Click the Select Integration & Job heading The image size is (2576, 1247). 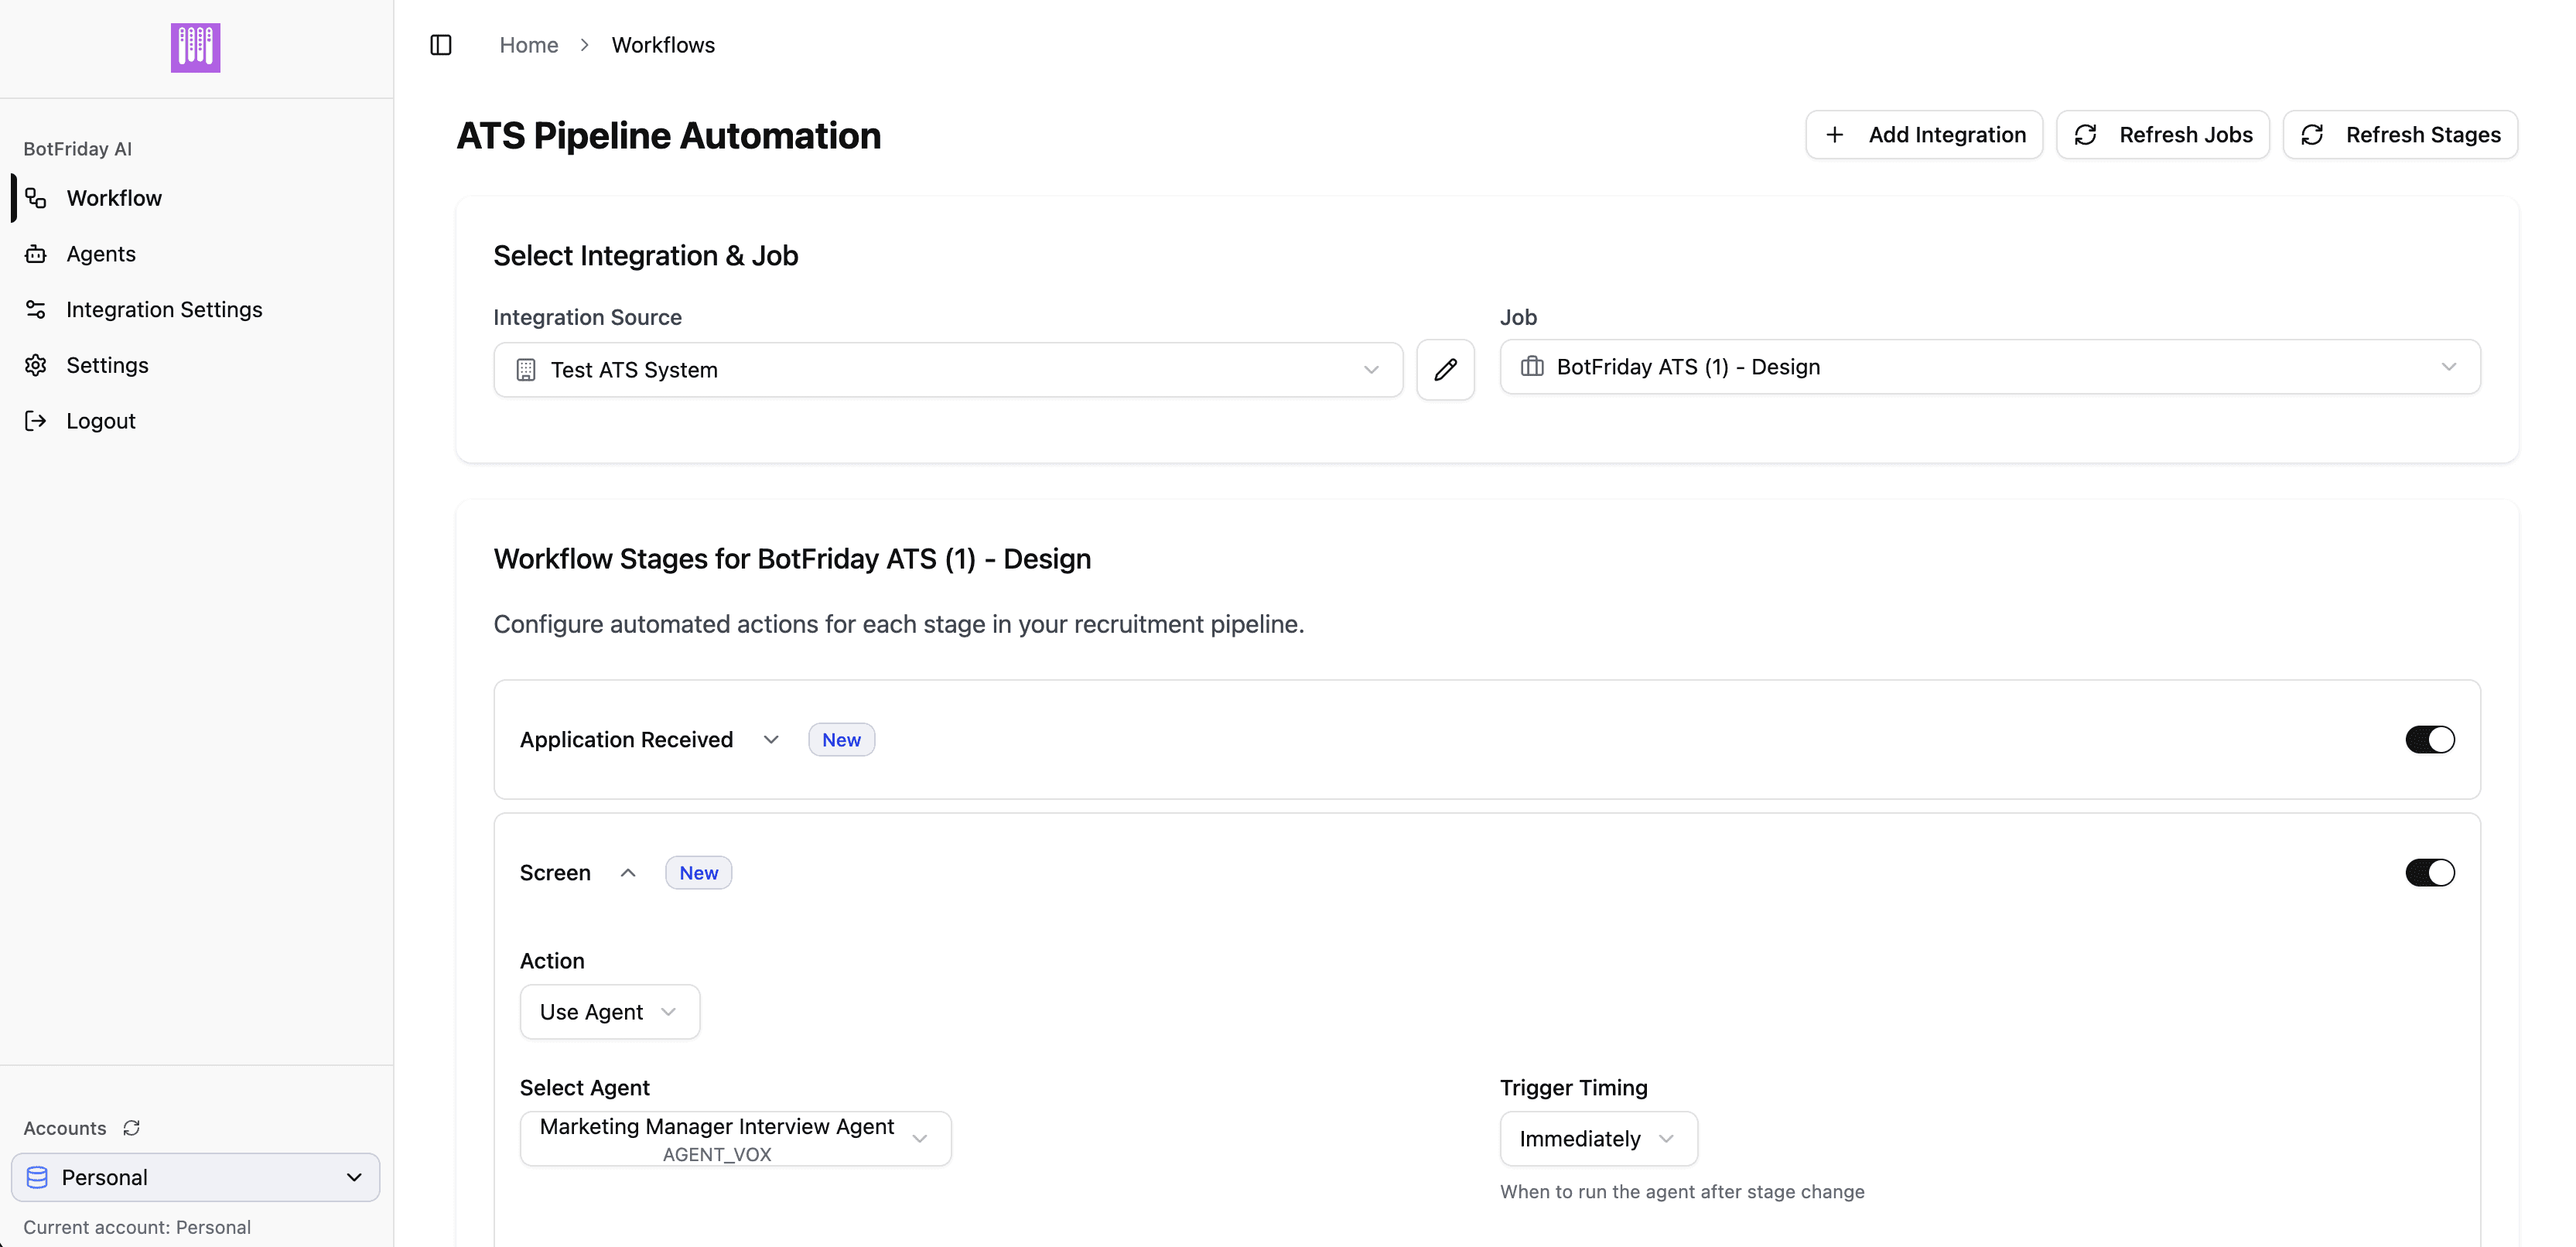646,256
